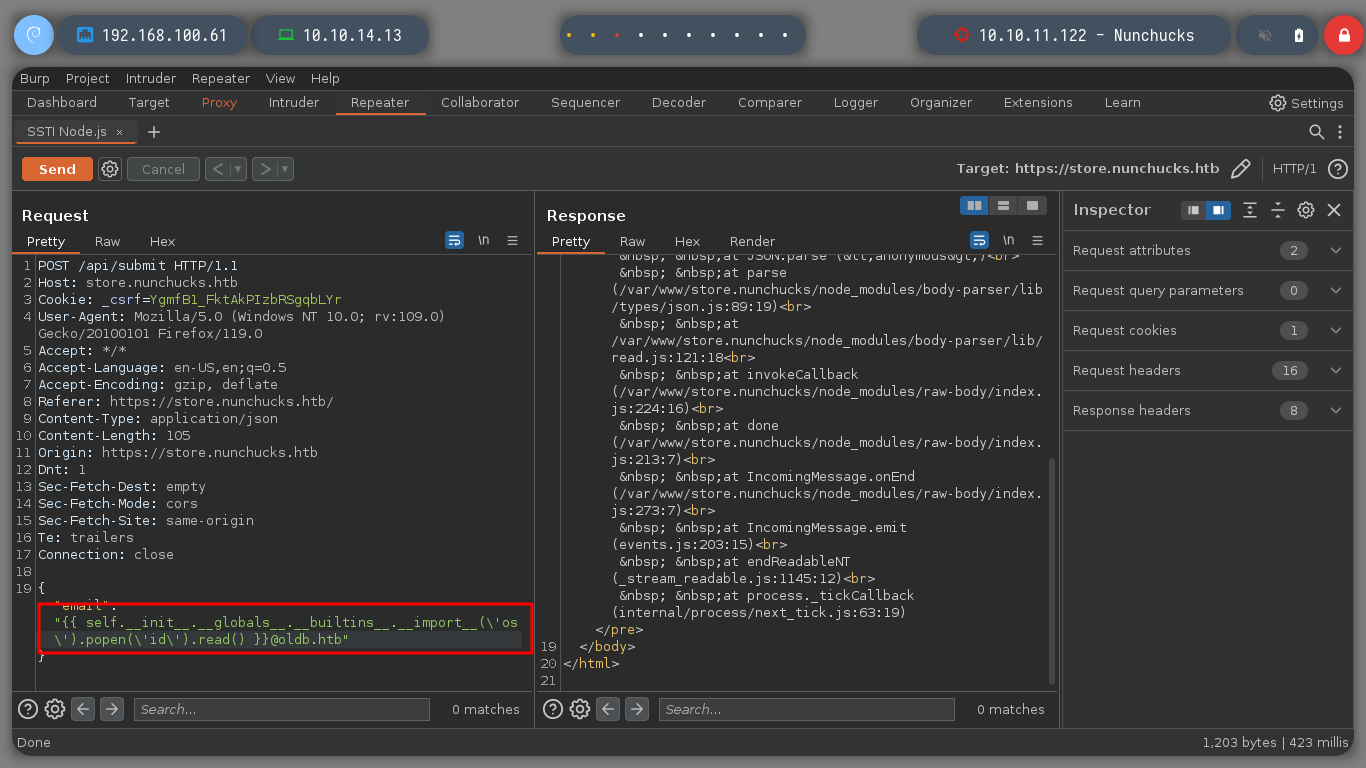Open request search settings gear
This screenshot has height=768, width=1366.
point(55,709)
